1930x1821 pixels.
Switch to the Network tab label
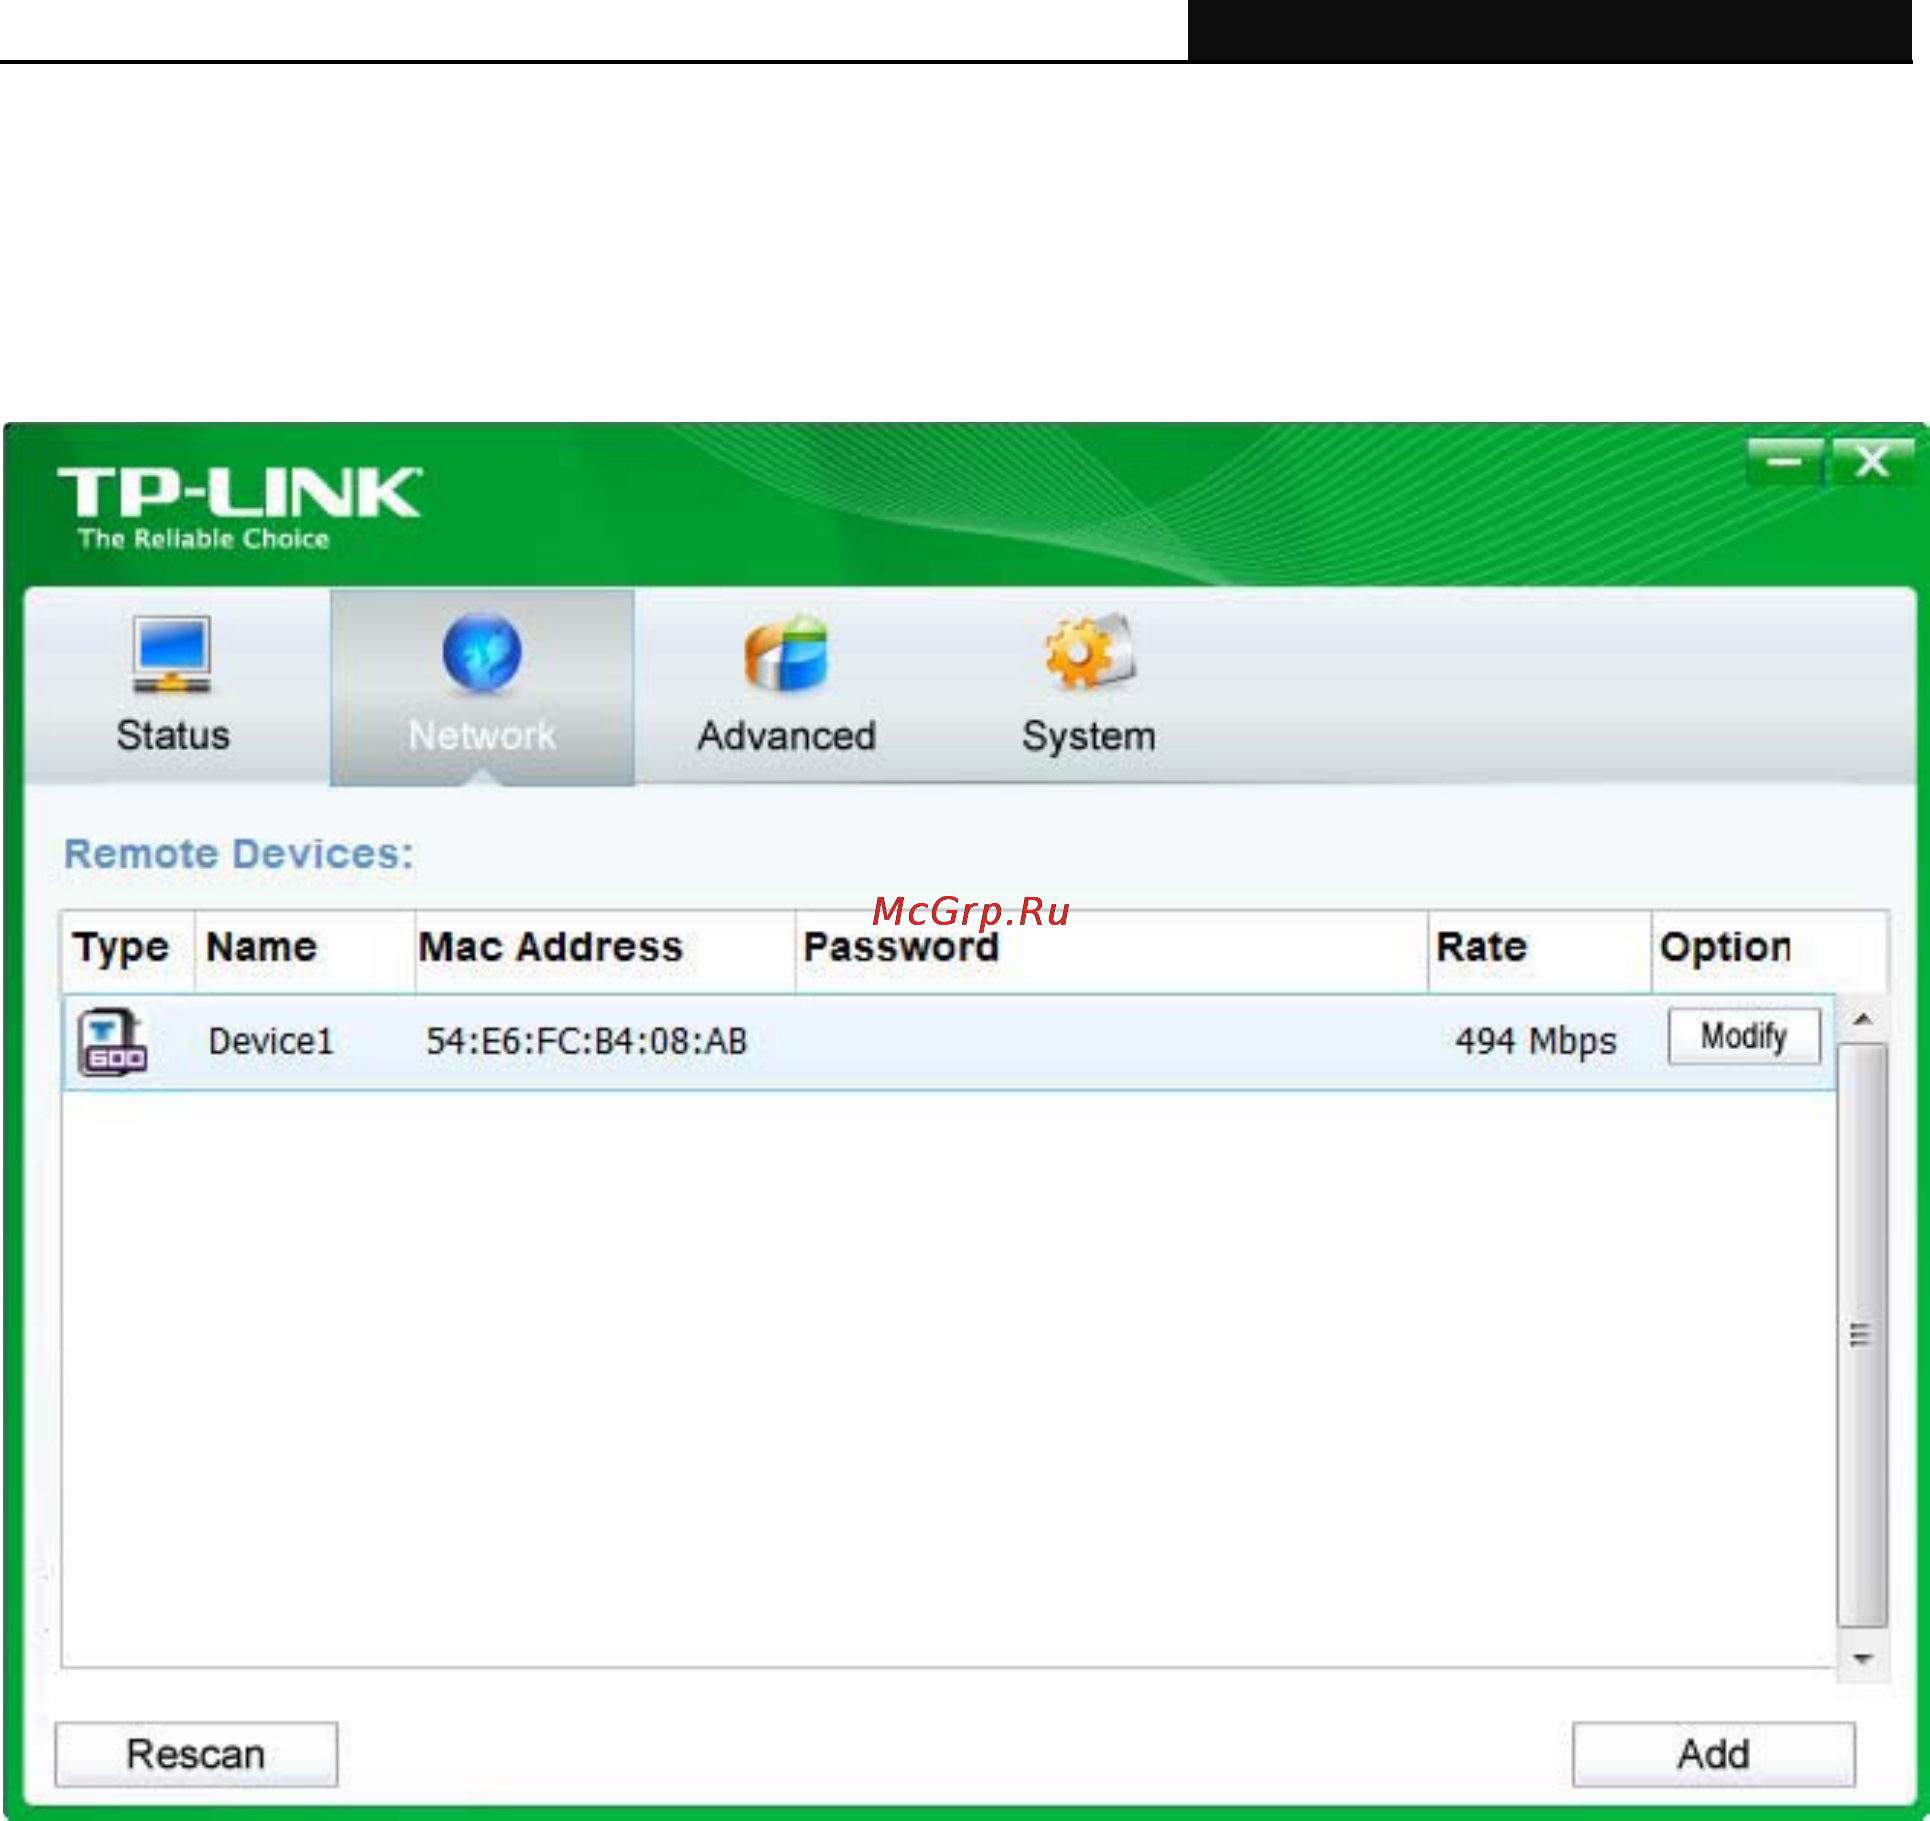coord(482,736)
